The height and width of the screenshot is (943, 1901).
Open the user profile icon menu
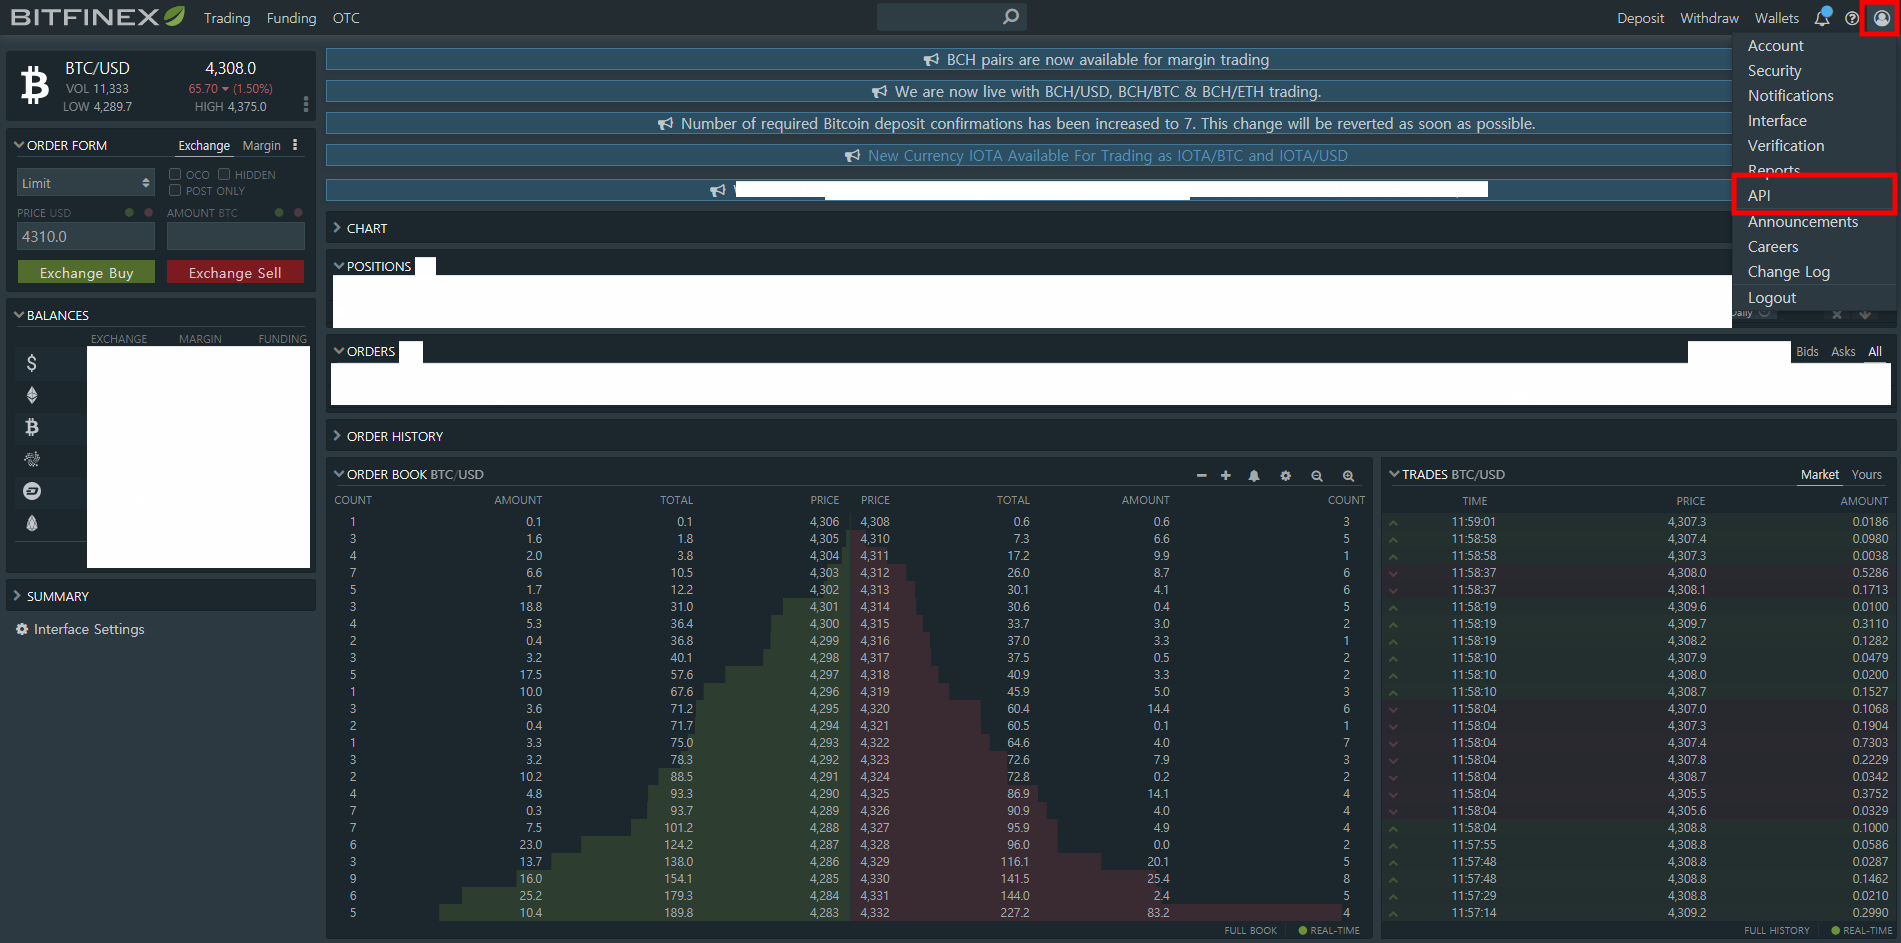[x=1881, y=18]
